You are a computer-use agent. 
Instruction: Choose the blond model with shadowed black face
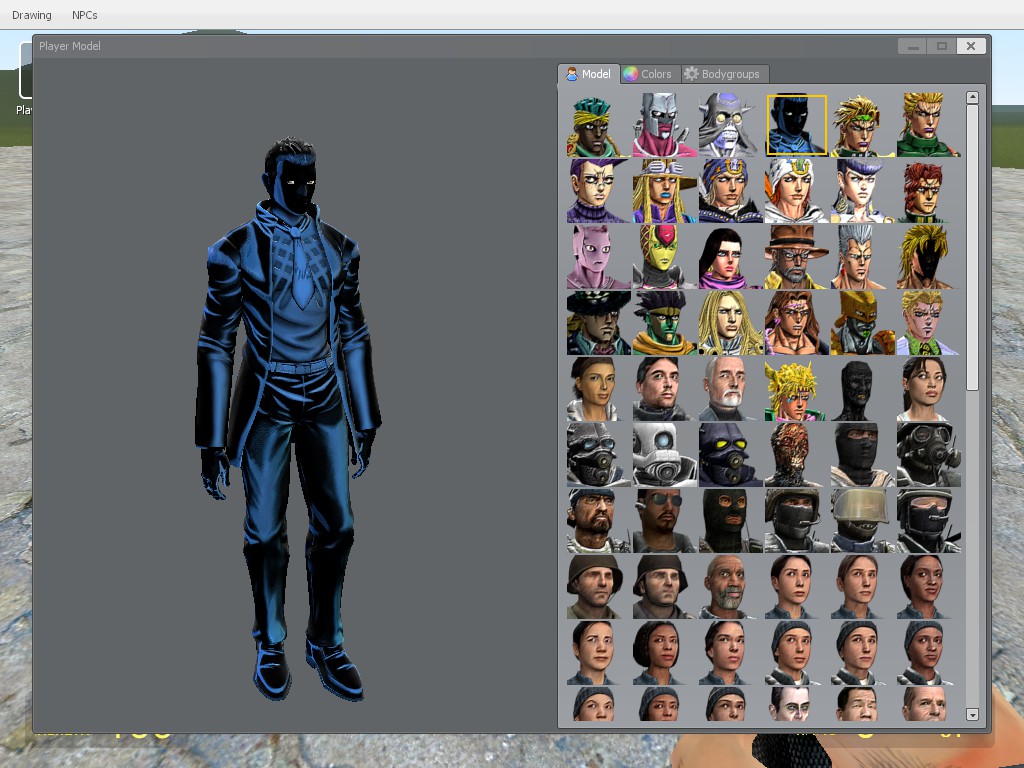click(x=929, y=257)
